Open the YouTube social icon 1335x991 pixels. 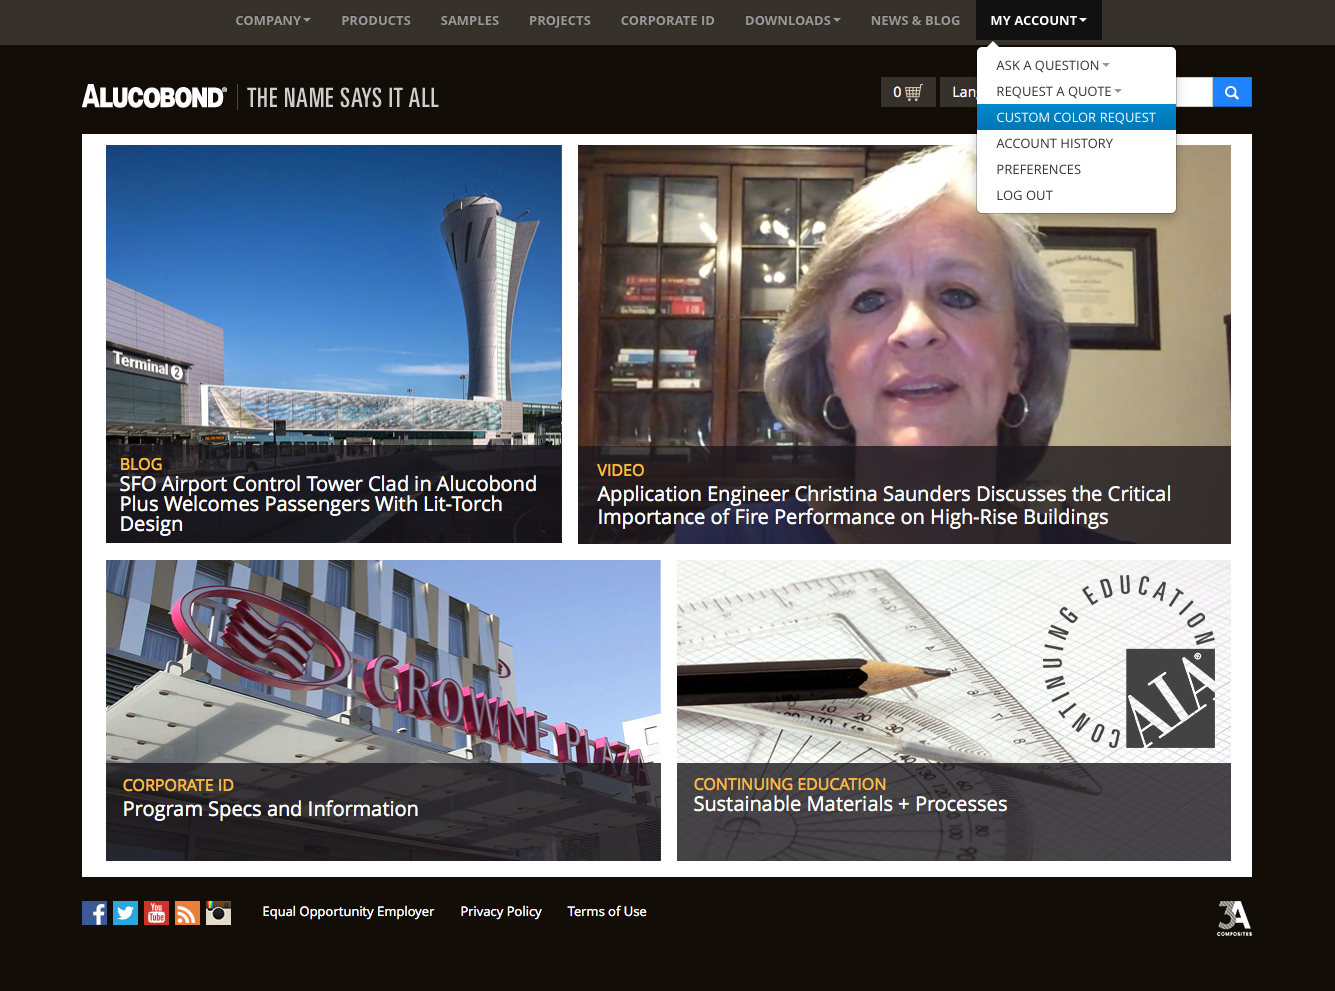(x=156, y=913)
